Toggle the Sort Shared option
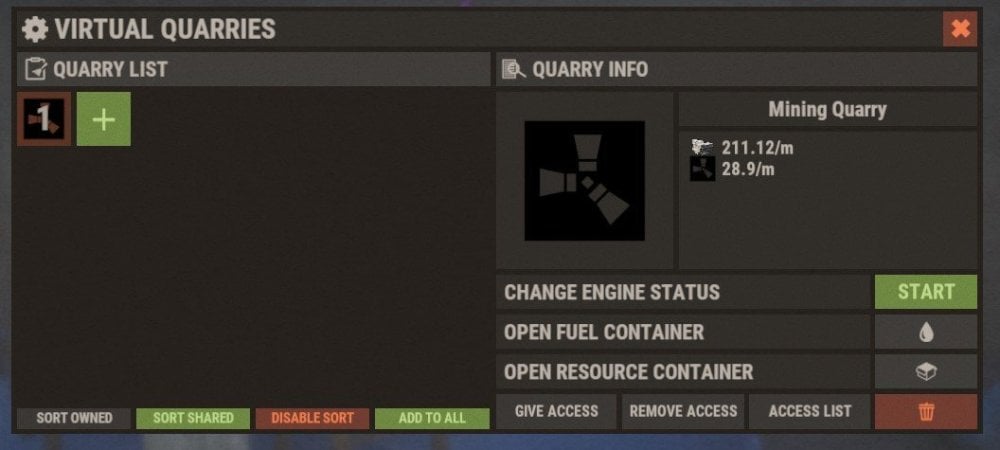Screen dimensions: 1000x450 [193, 418]
